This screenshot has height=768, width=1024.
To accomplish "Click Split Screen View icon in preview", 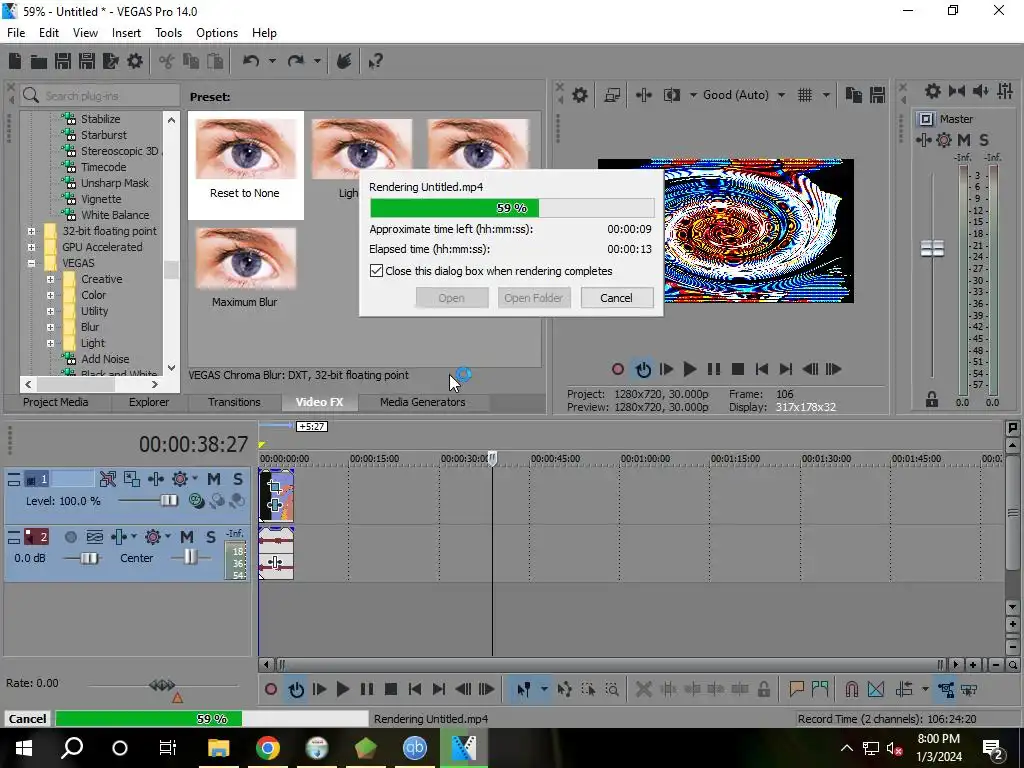I will [x=671, y=95].
